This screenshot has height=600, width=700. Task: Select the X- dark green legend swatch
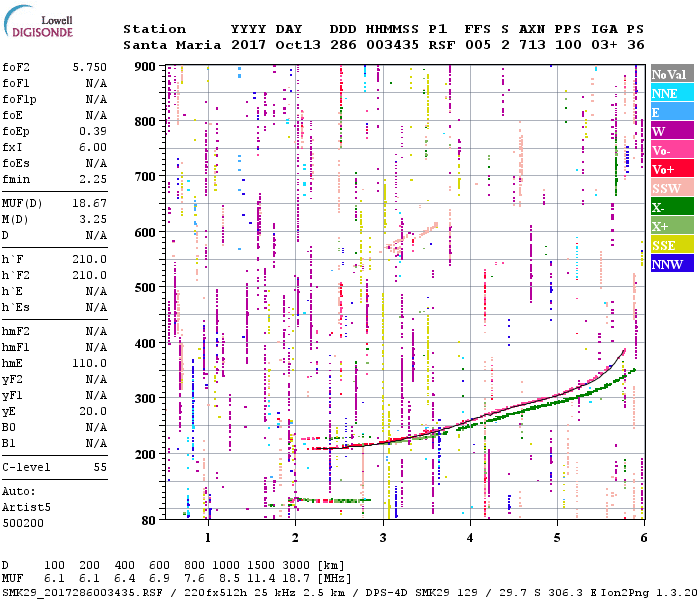click(672, 206)
